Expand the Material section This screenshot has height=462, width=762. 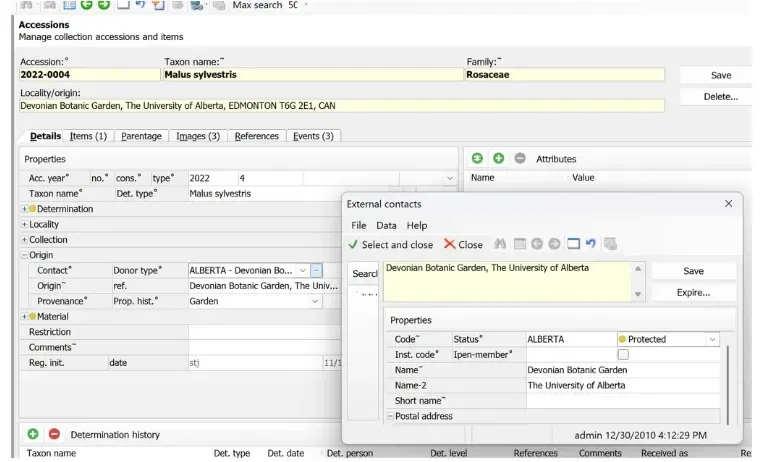(24, 316)
